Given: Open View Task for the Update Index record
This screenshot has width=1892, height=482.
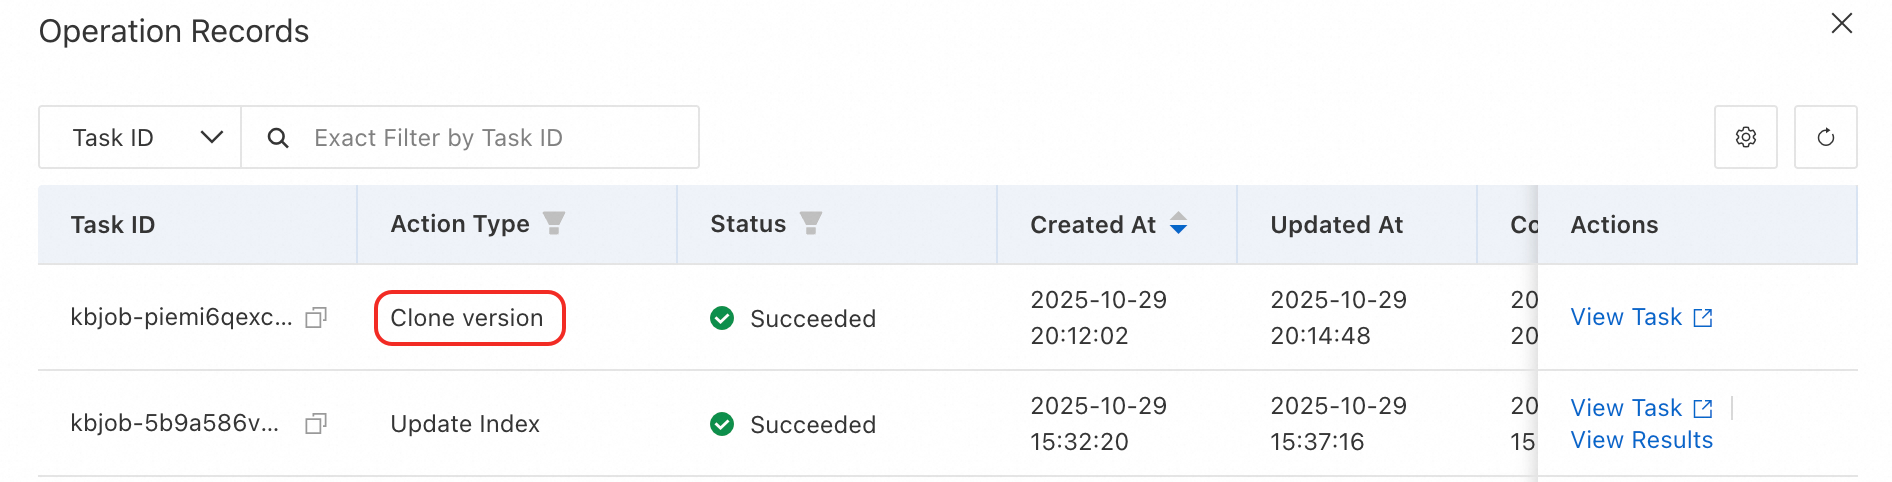Looking at the screenshot, I should click(1641, 408).
